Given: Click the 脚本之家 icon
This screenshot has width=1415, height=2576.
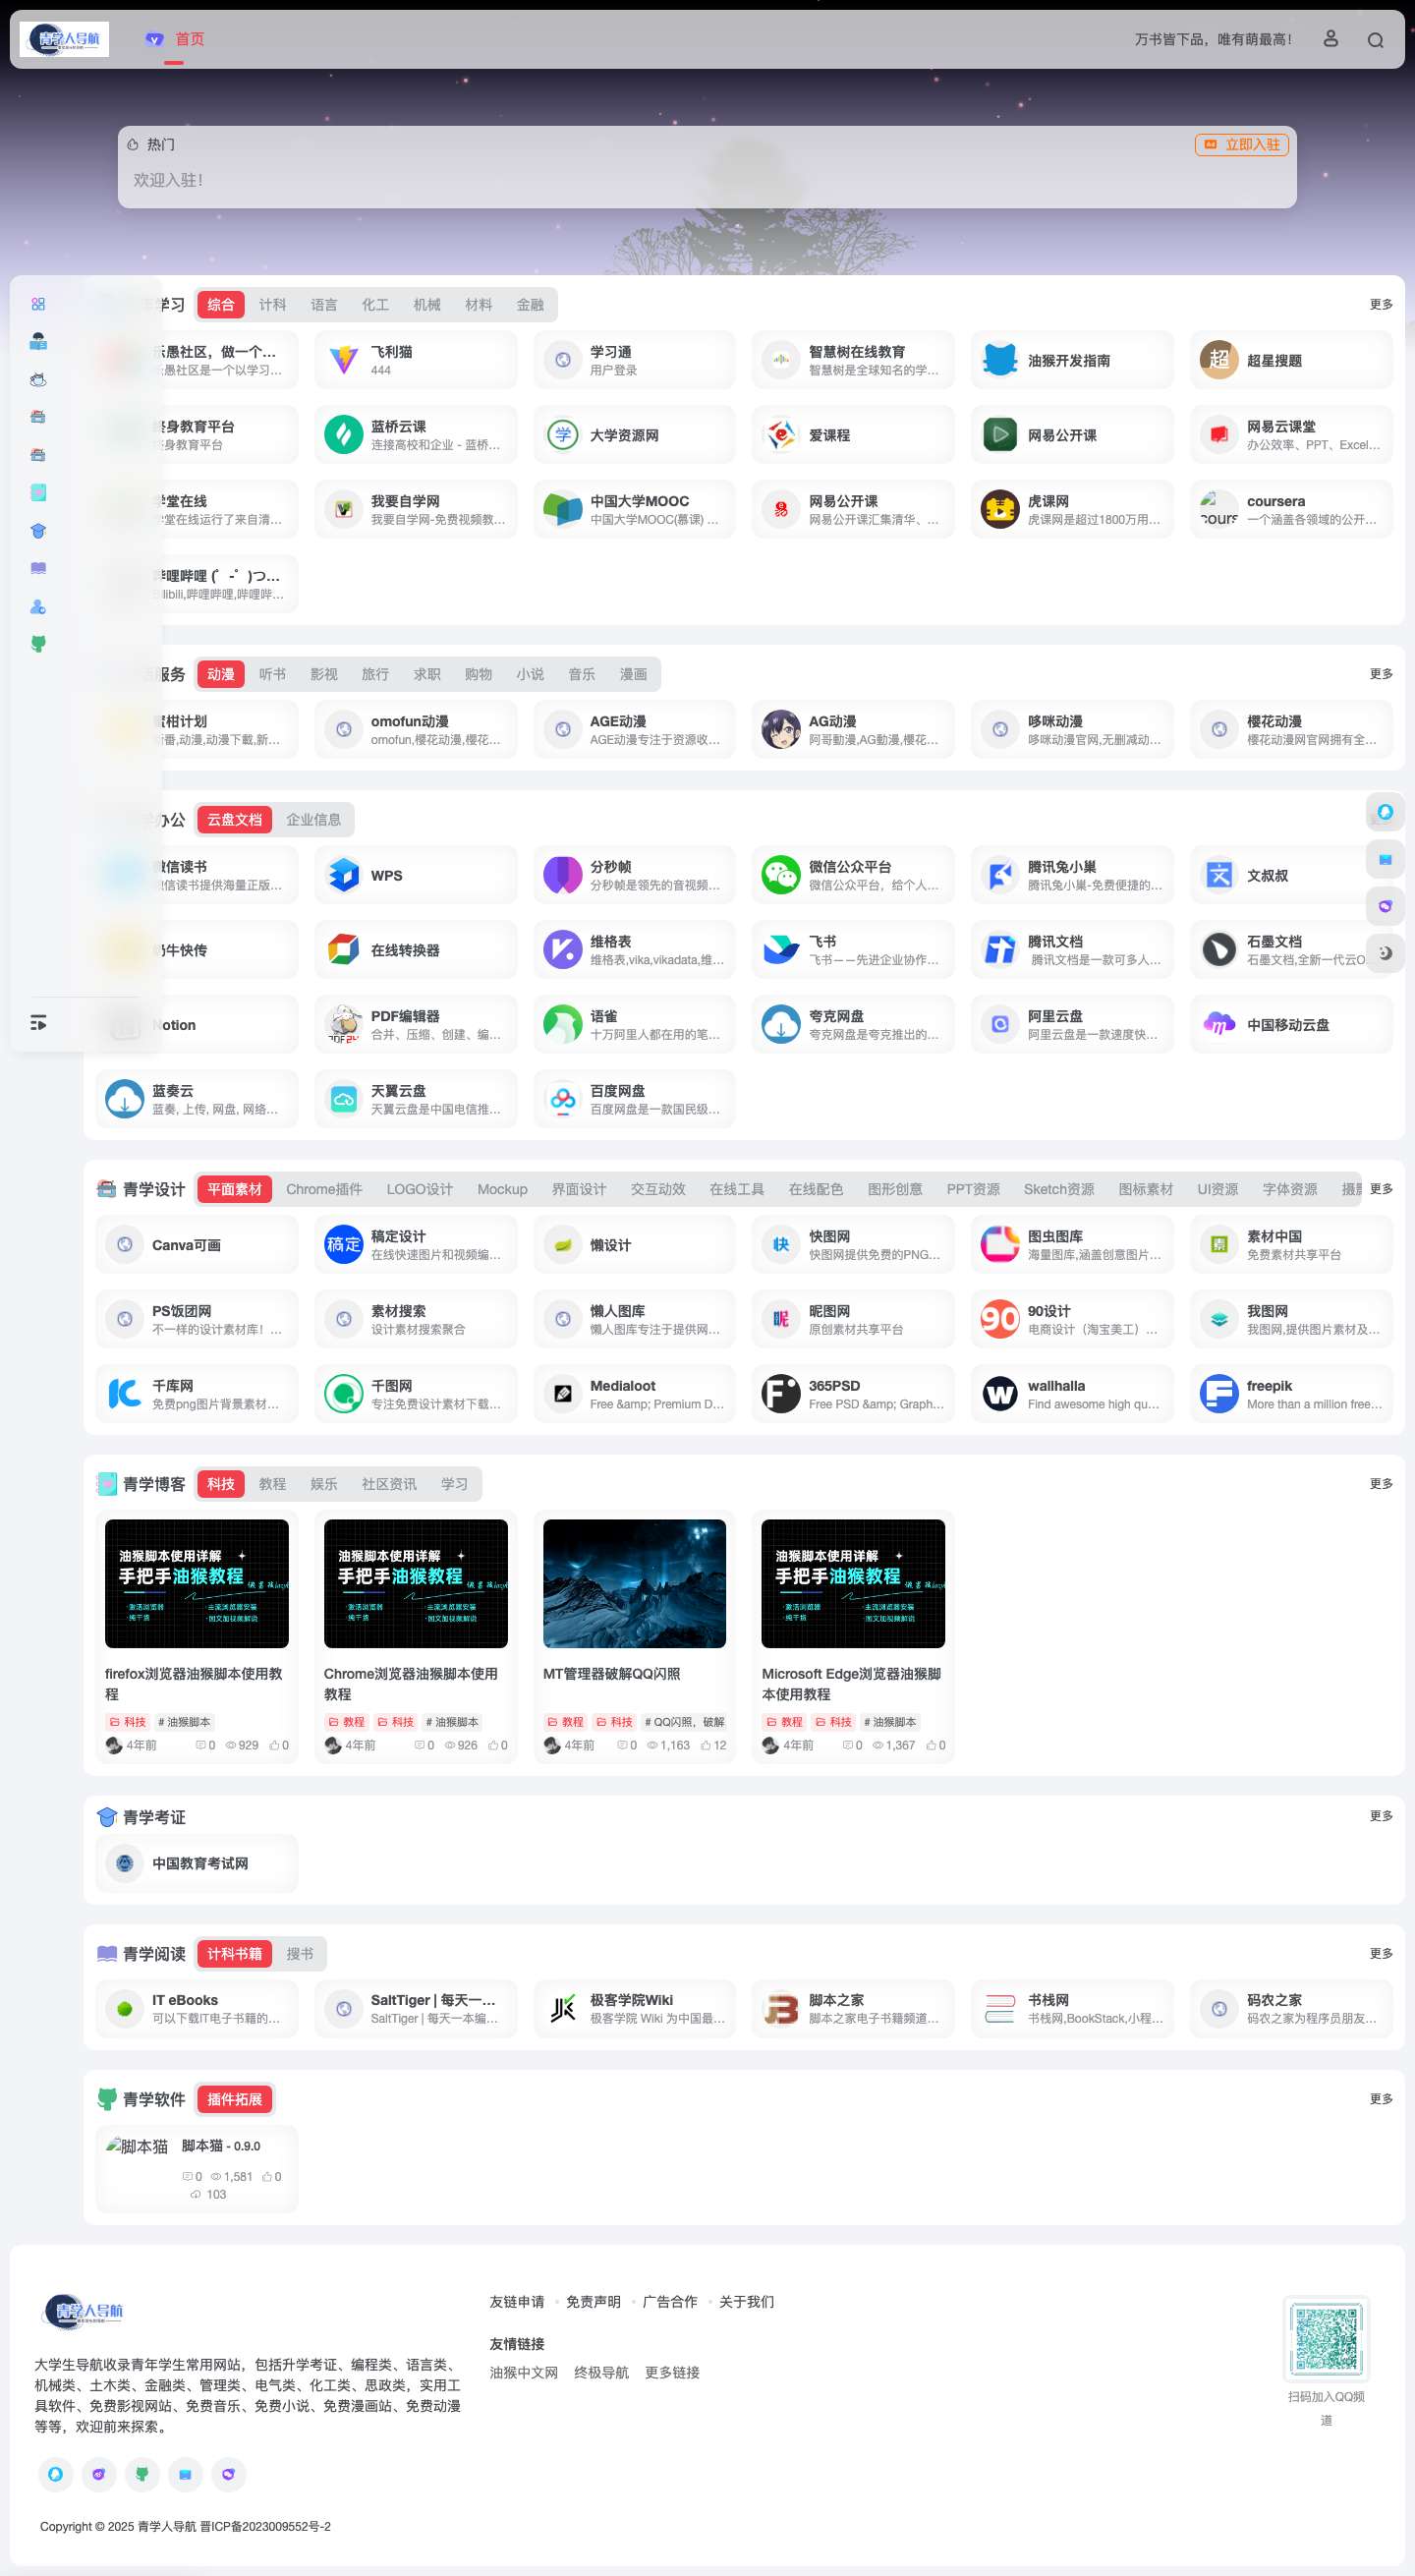Looking at the screenshot, I should 781,2009.
